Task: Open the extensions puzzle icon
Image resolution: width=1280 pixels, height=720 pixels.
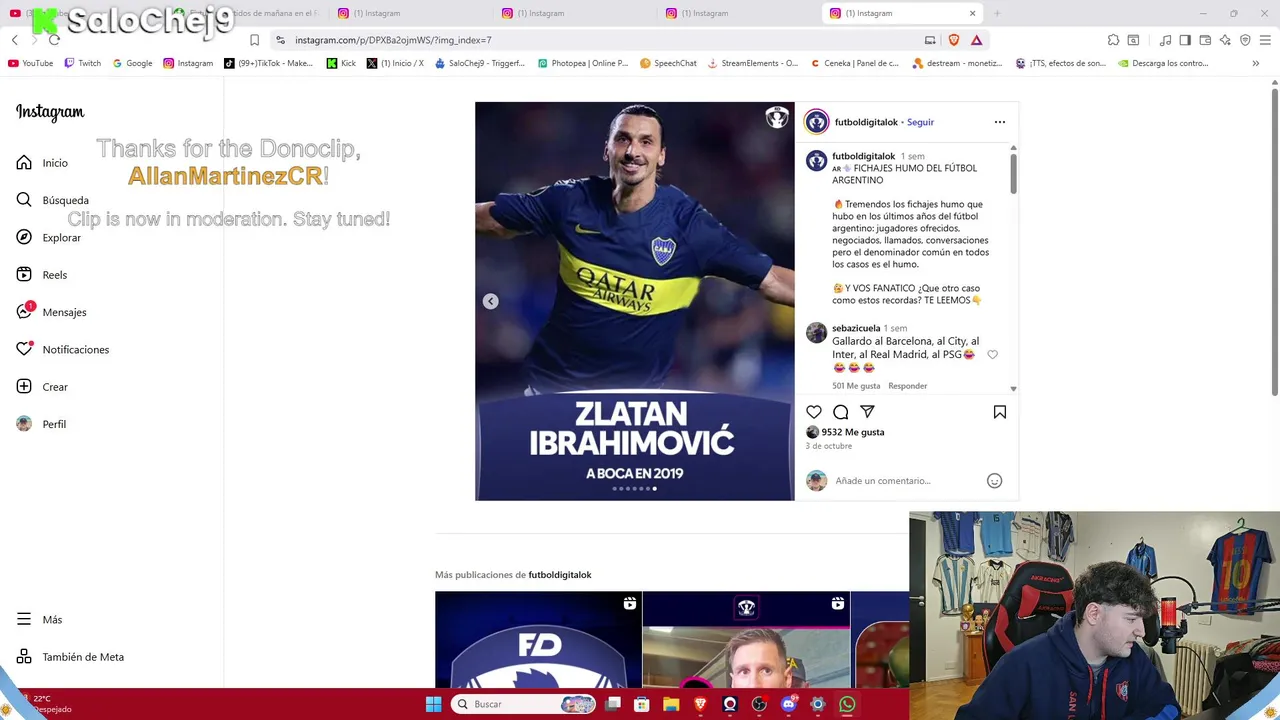Action: pos(1113,40)
